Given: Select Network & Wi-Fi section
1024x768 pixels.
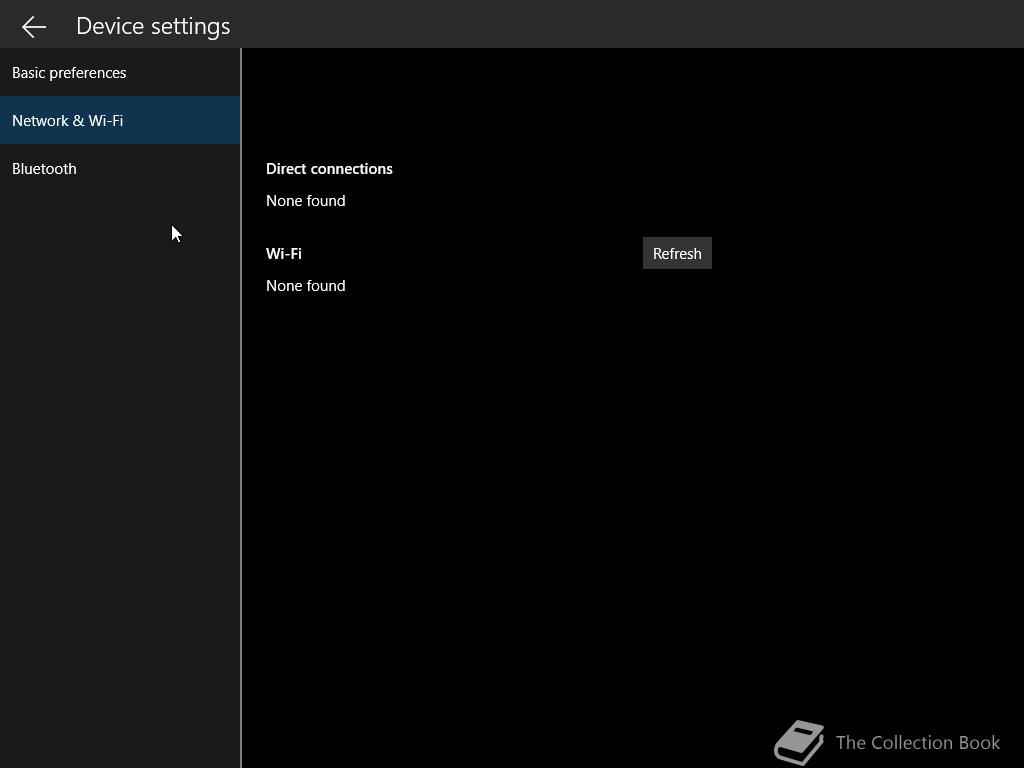Looking at the screenshot, I should 120,120.
